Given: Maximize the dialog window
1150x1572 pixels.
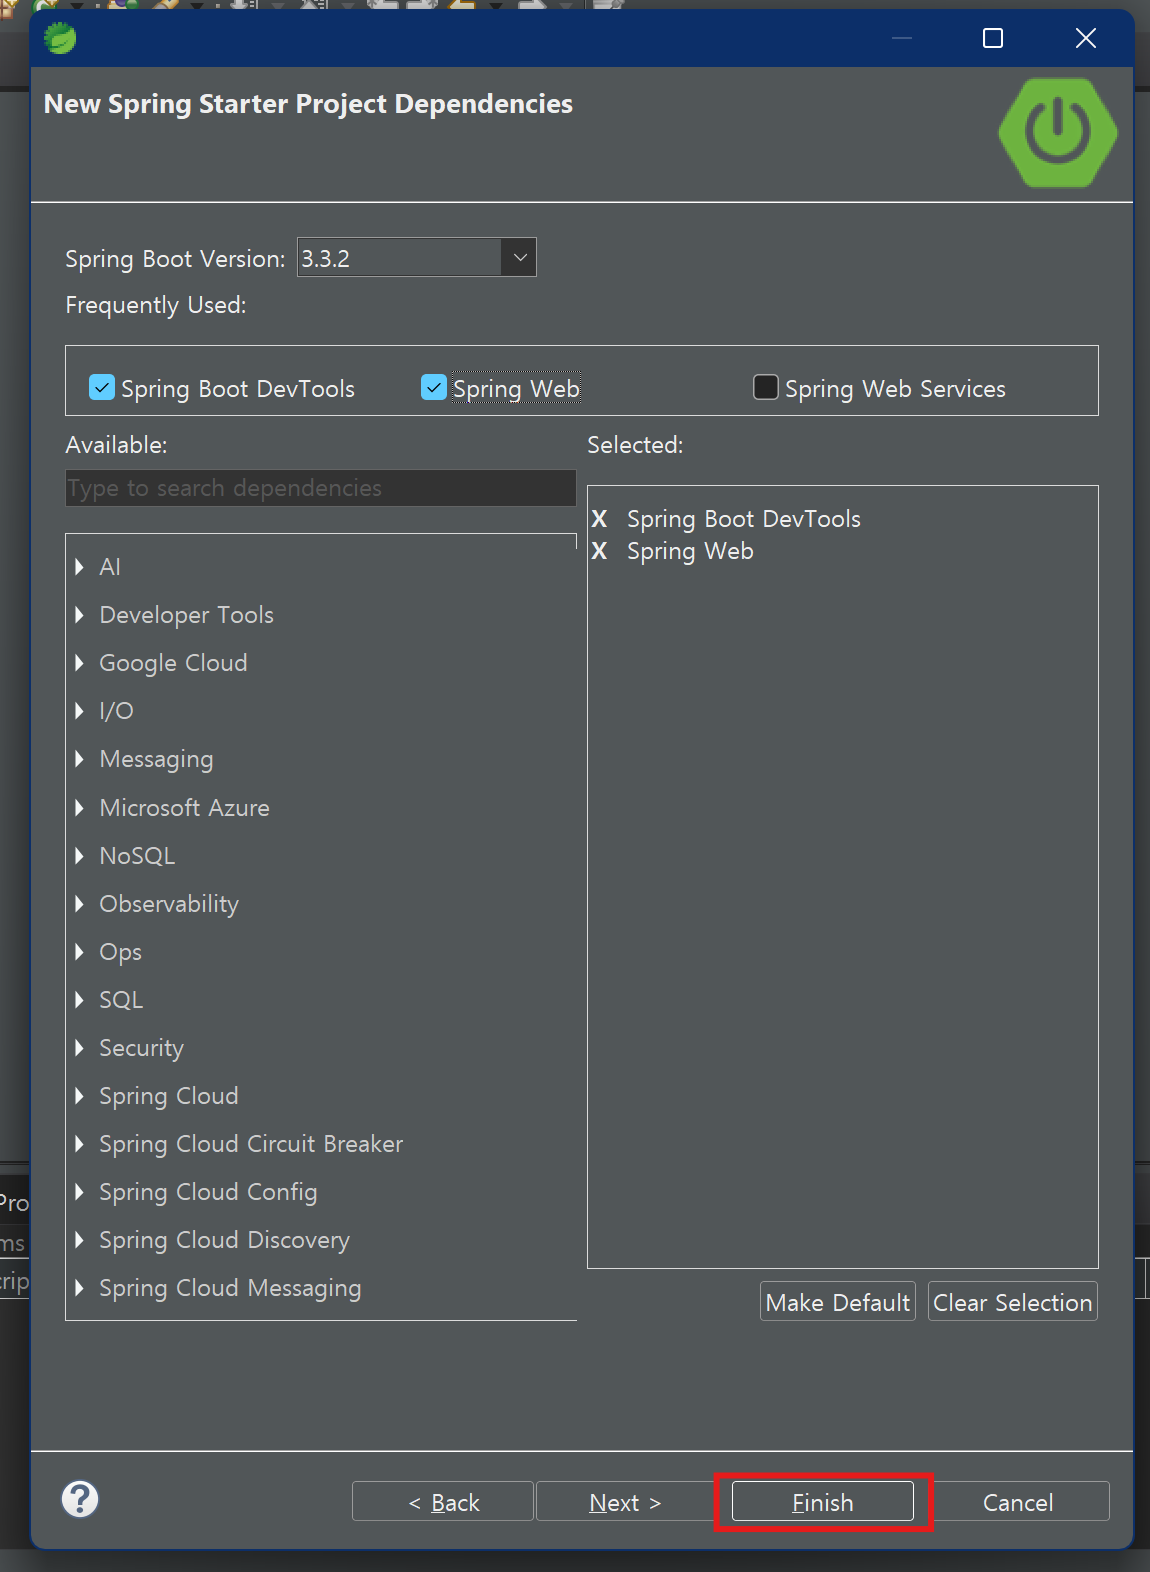Looking at the screenshot, I should [993, 38].
